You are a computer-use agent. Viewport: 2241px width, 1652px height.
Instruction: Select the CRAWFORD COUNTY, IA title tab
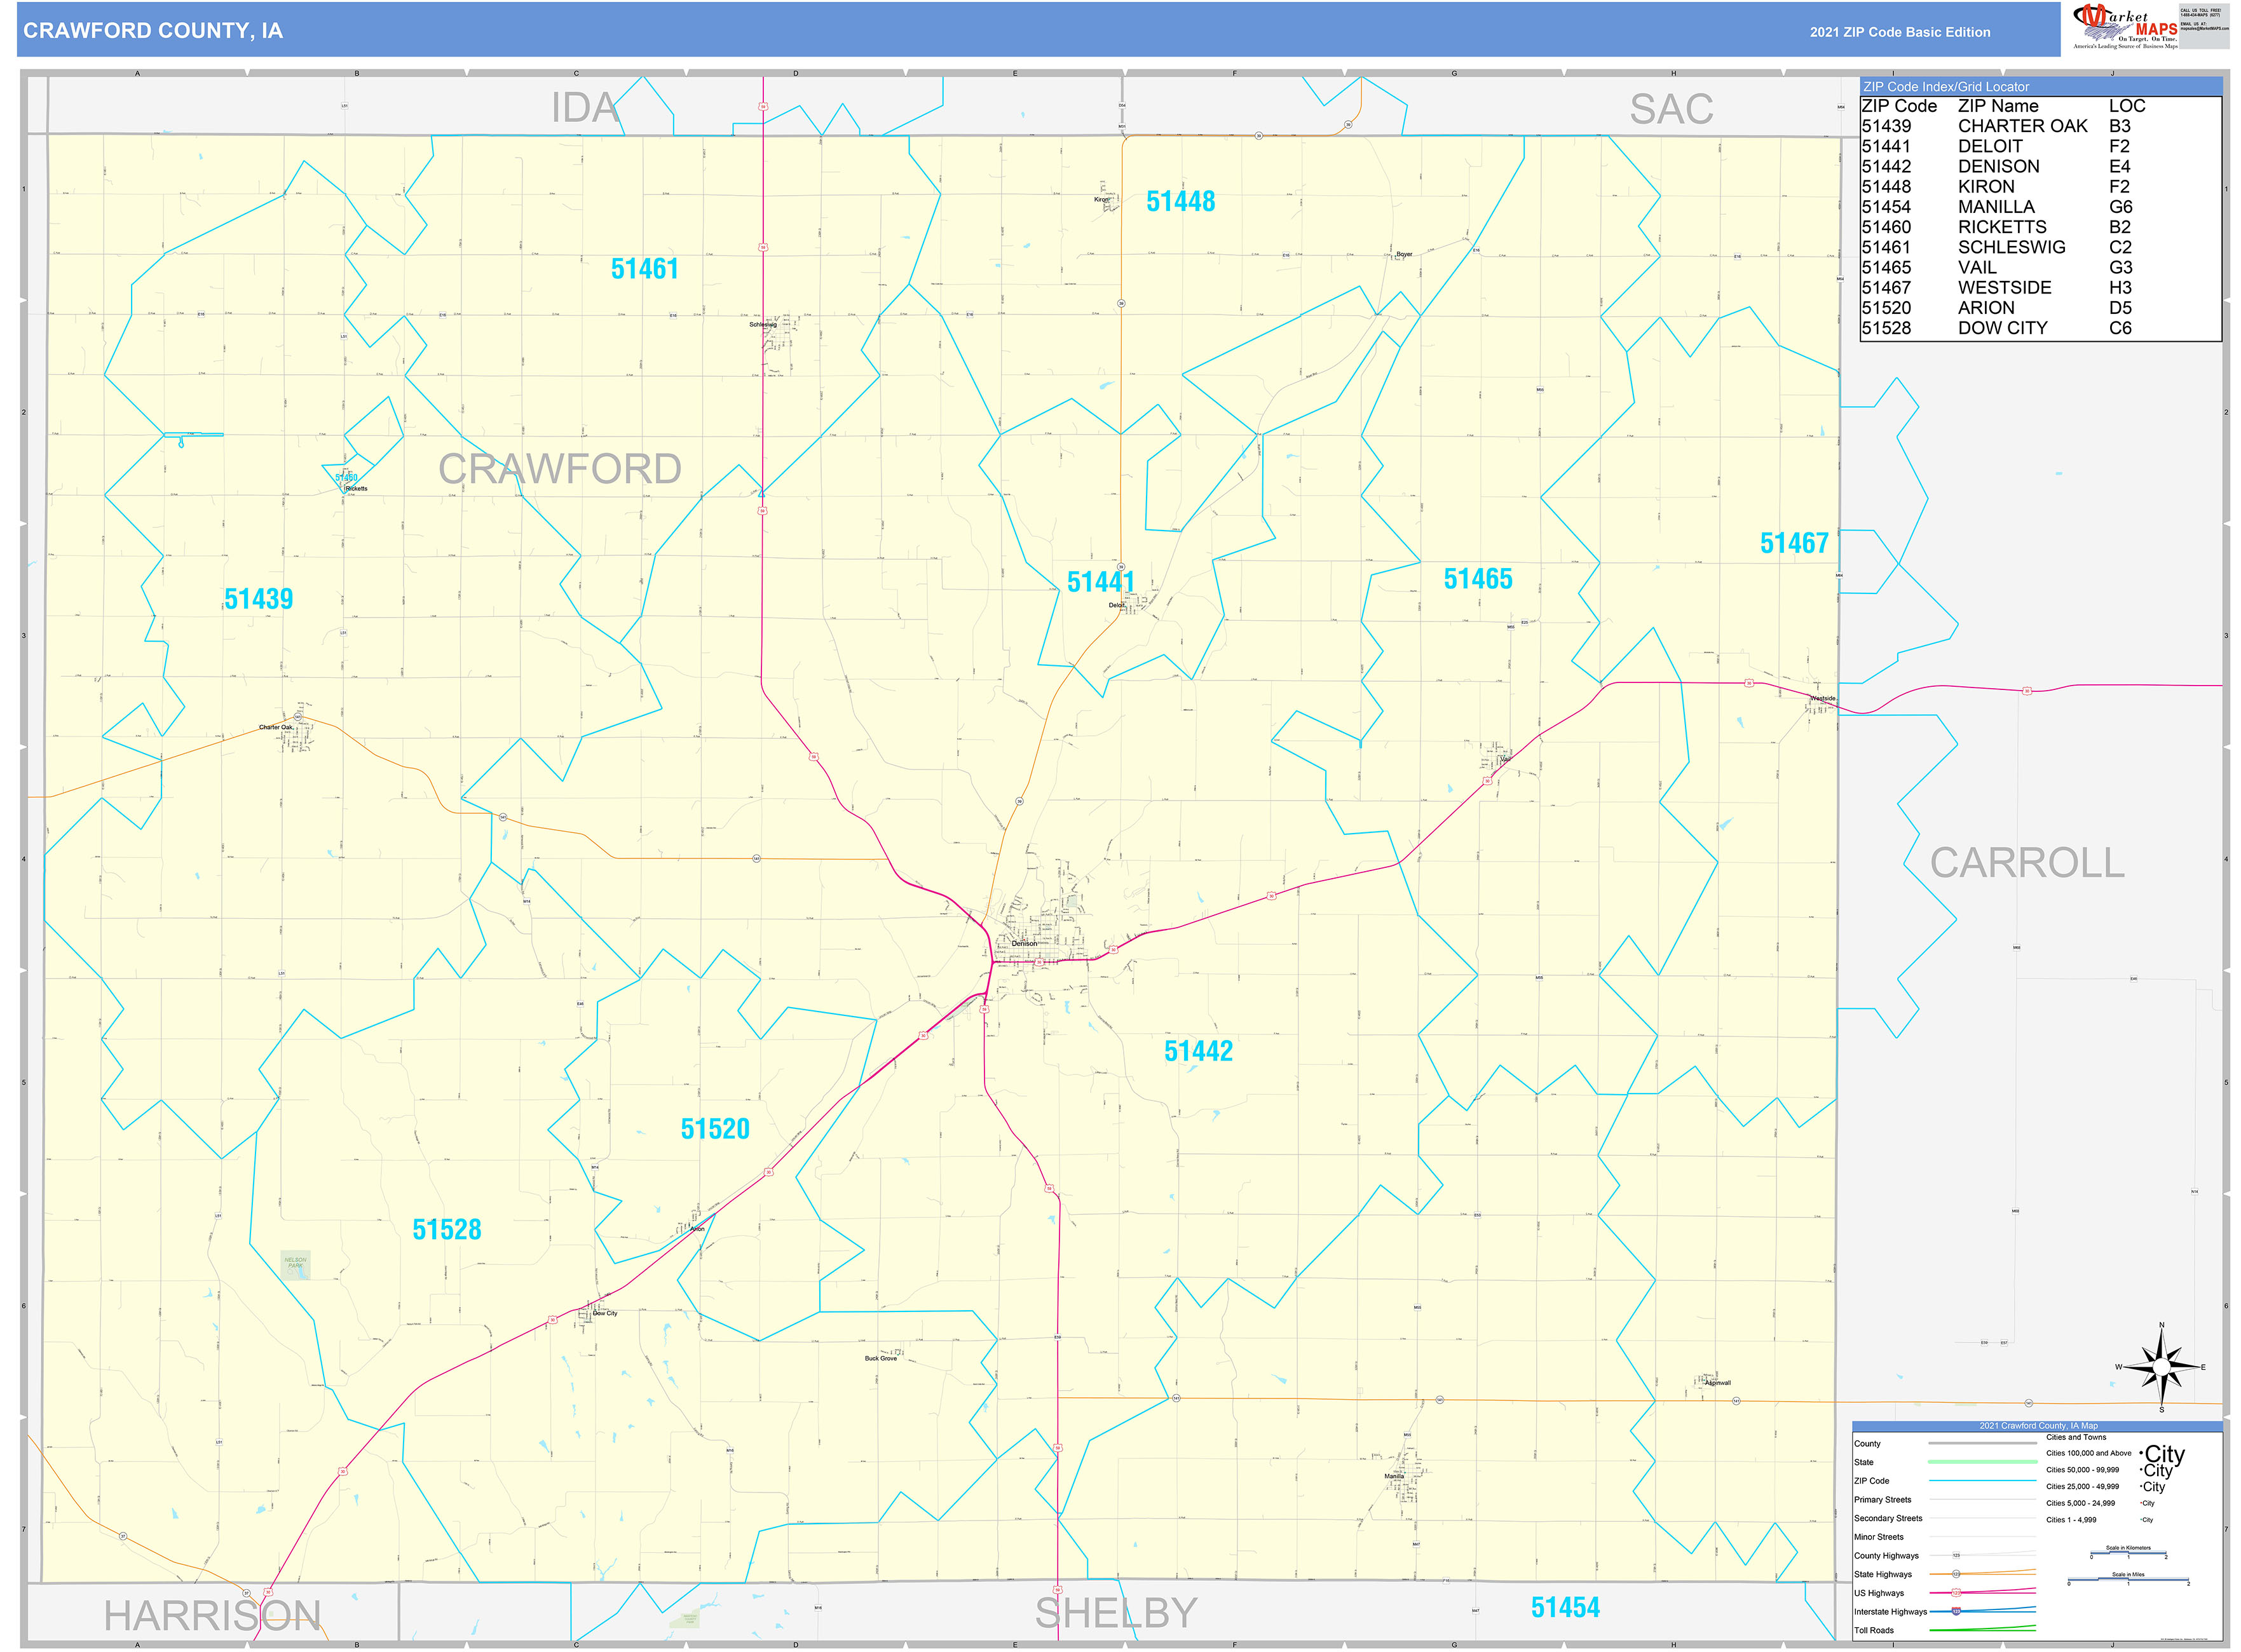pos(155,32)
